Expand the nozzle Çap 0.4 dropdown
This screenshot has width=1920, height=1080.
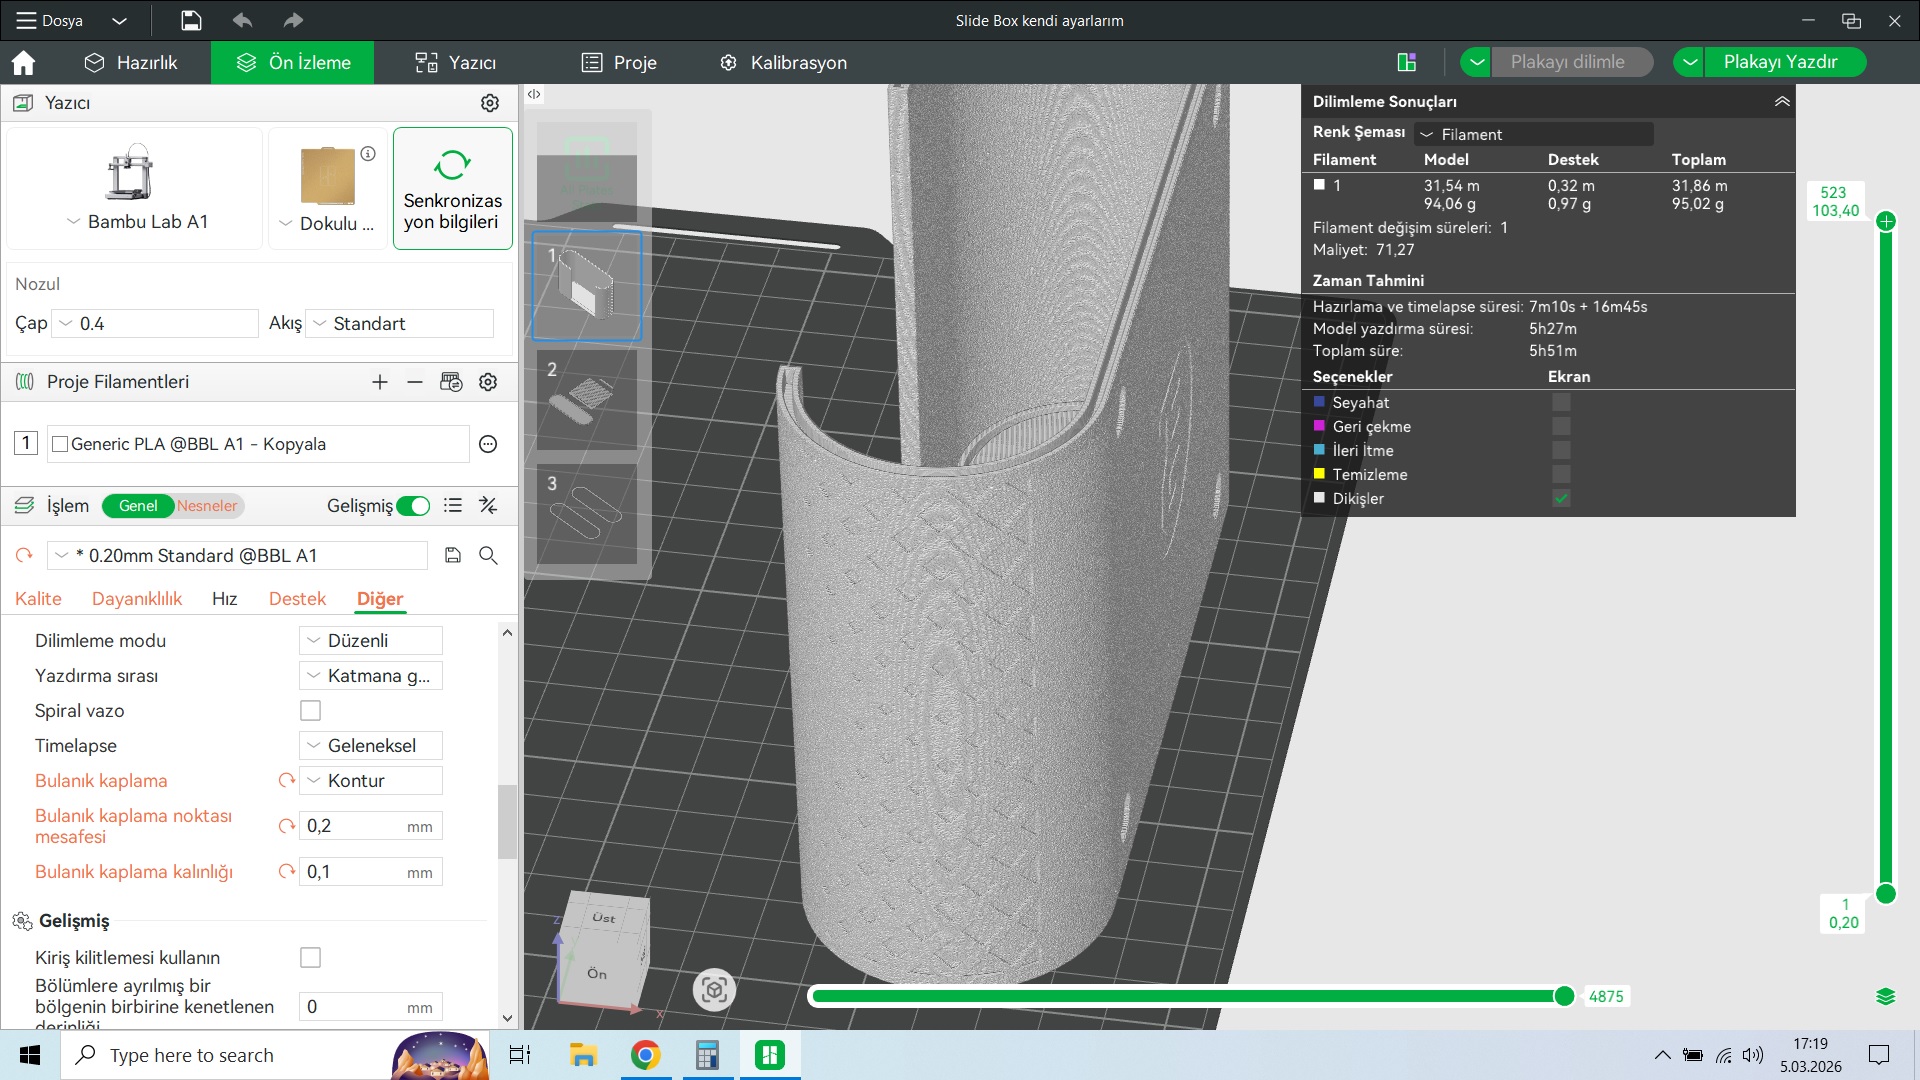point(156,324)
